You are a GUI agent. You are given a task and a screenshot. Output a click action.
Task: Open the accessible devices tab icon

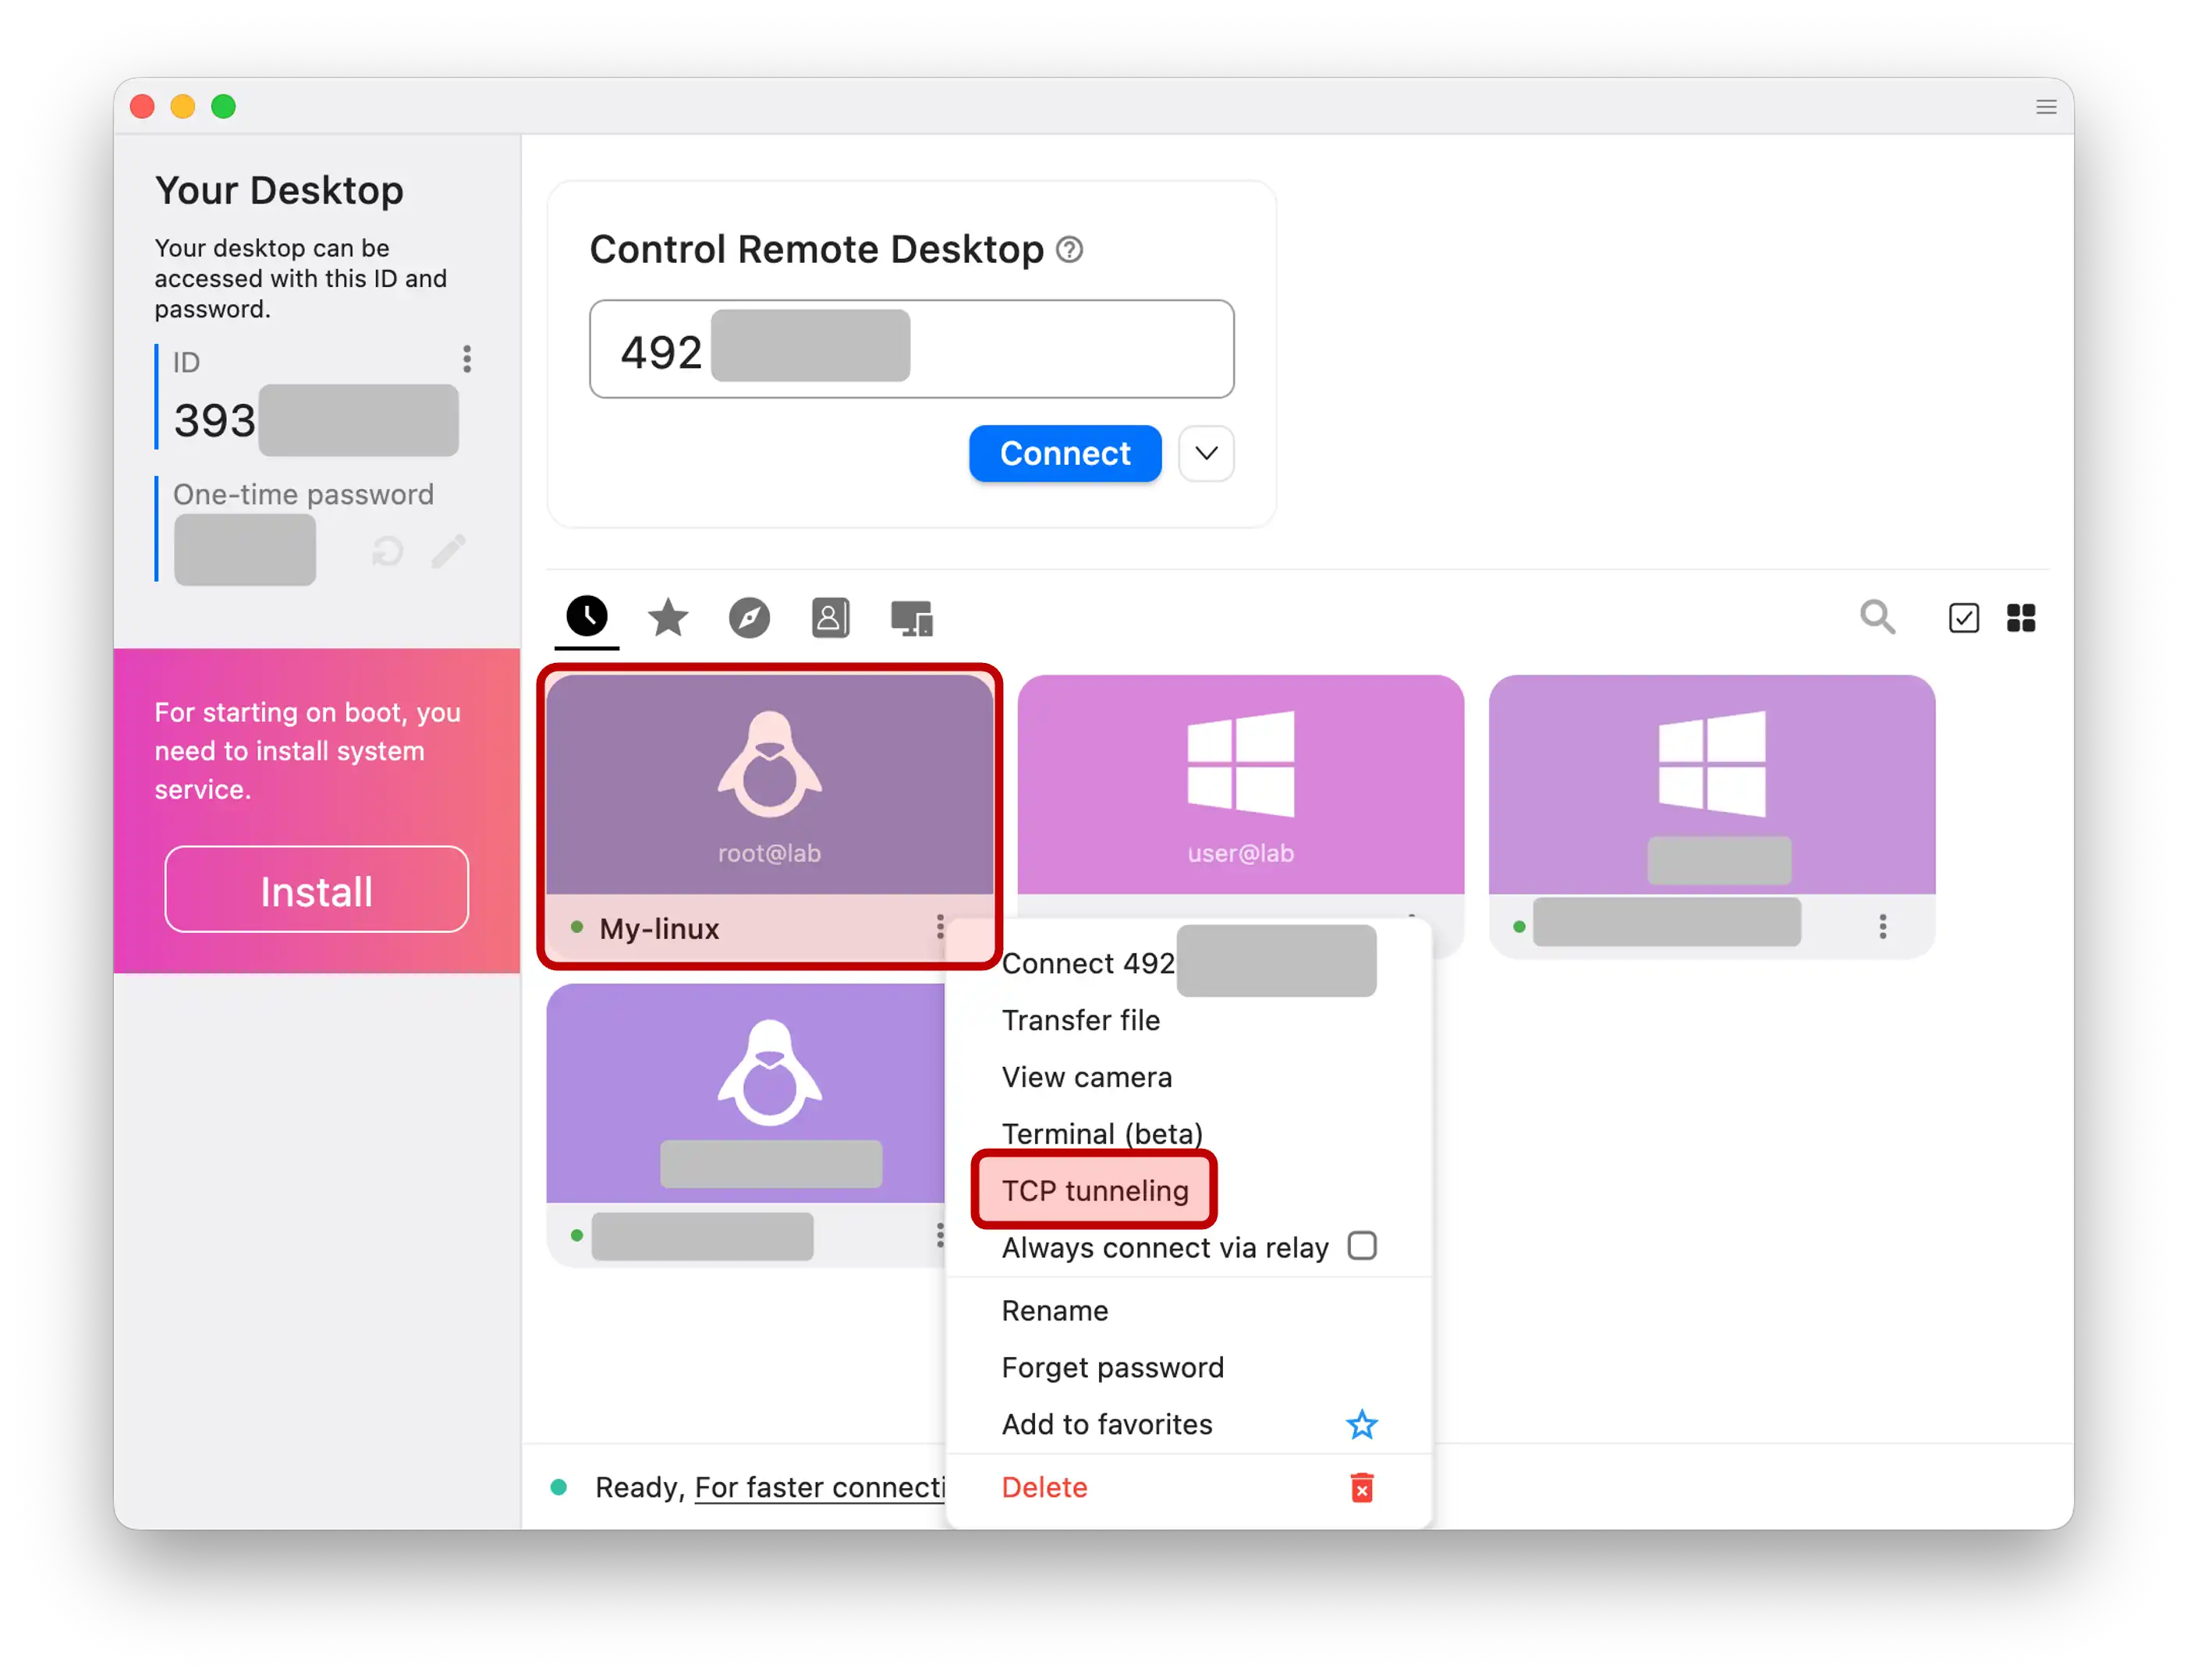tap(911, 618)
